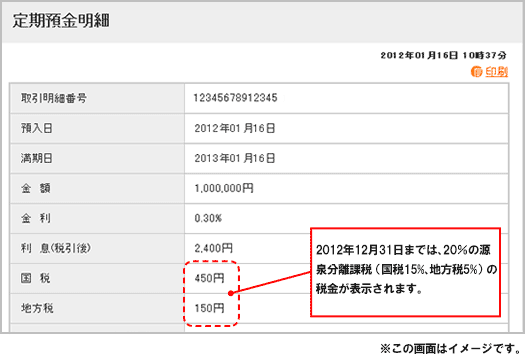The height and width of the screenshot is (362, 525).
Task: Click the 金利 row label
Action: tap(36, 218)
